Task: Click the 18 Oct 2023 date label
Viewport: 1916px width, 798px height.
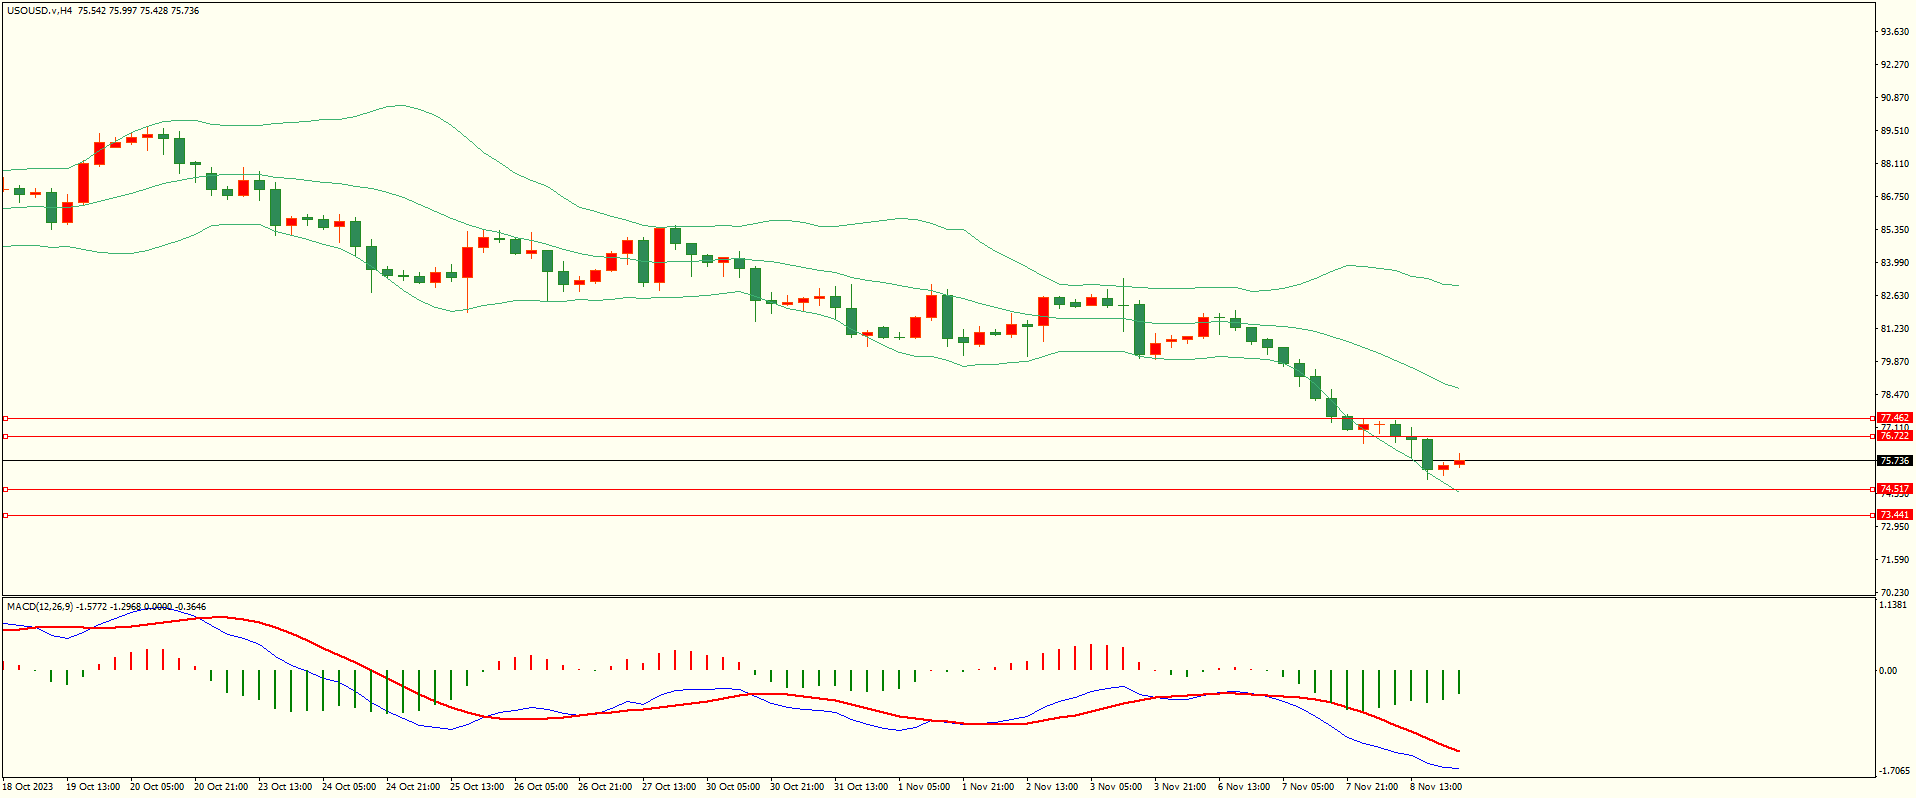Action: 28,787
